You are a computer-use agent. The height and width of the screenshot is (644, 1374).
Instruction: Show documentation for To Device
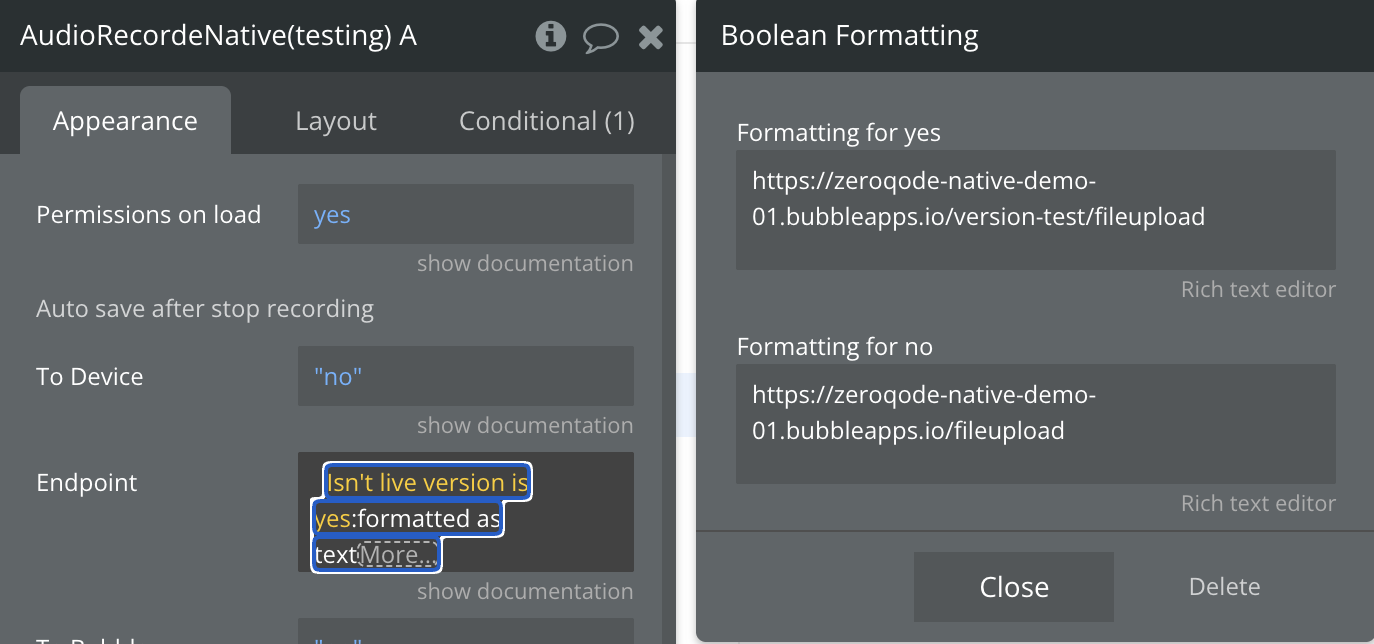pos(524,425)
